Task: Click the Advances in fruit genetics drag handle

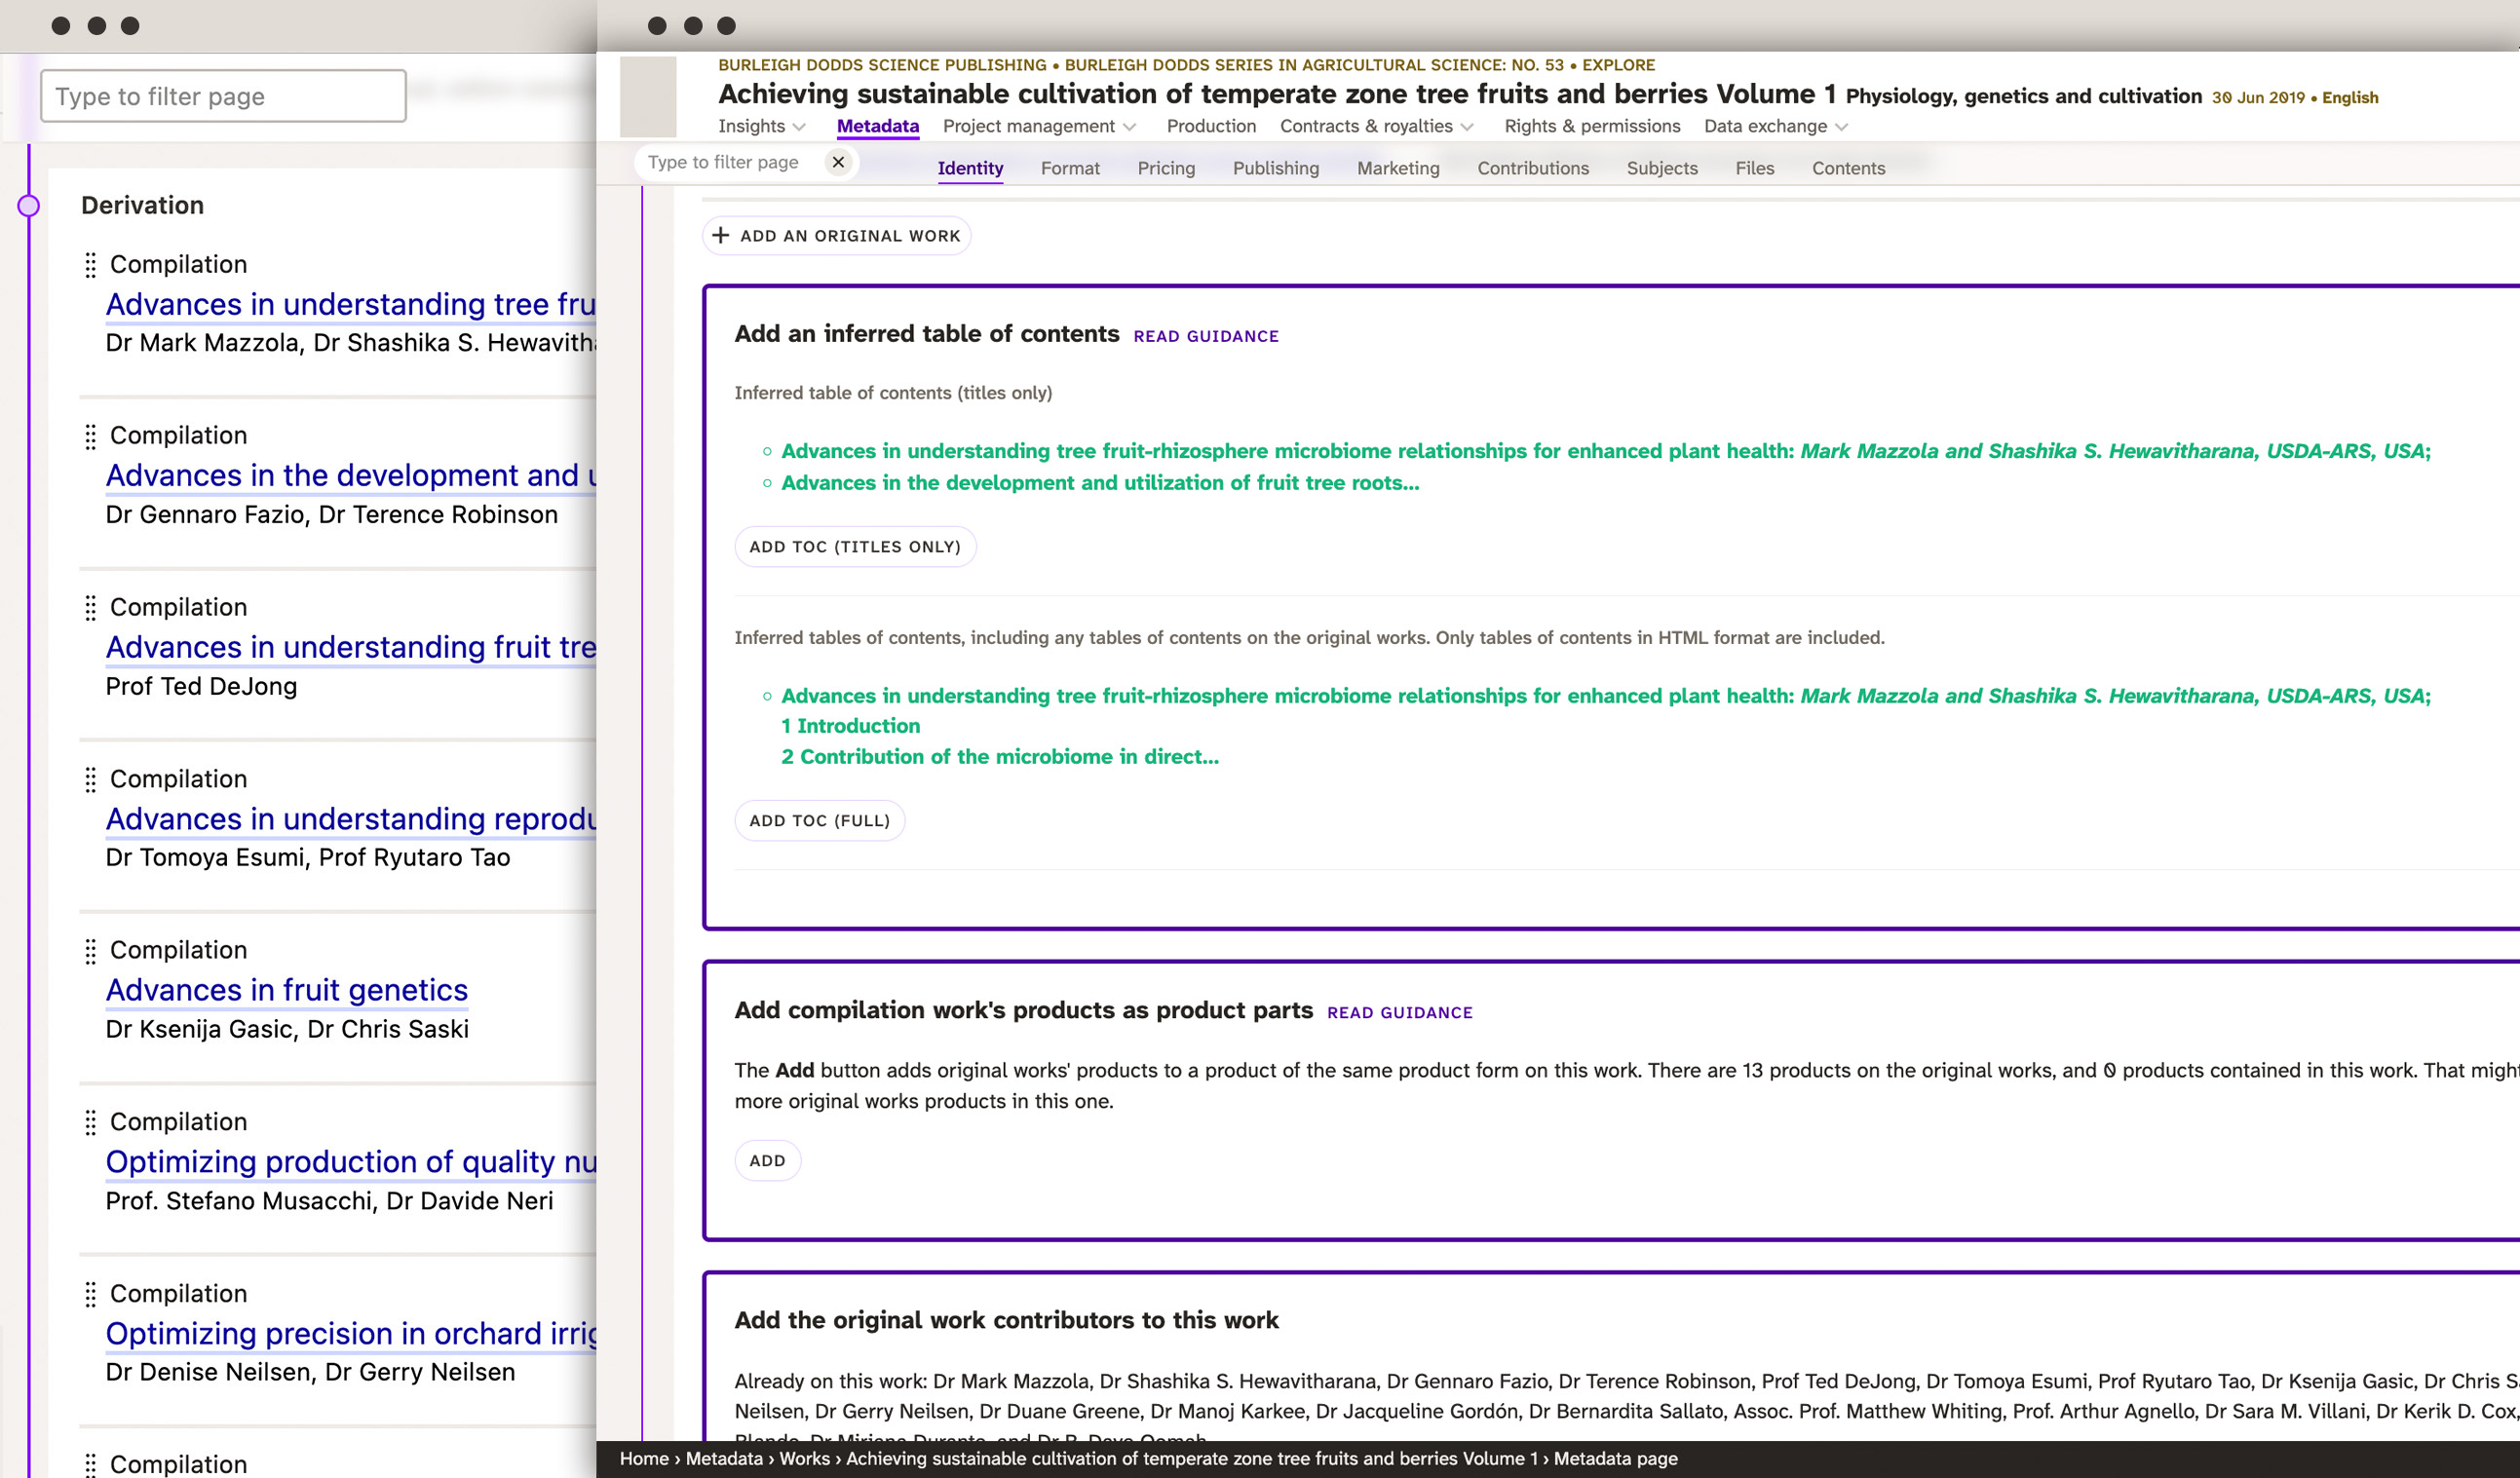Action: [x=88, y=950]
